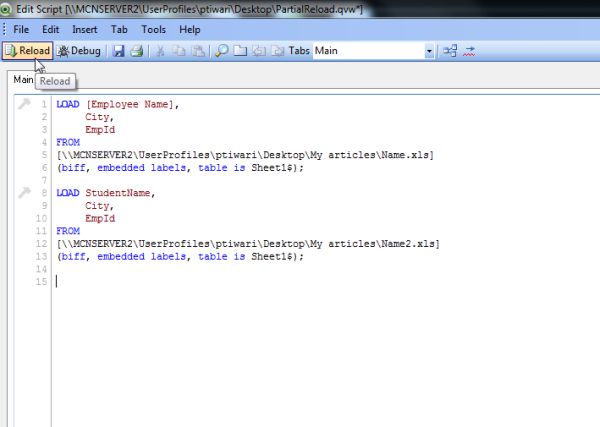Click FROM keyword on line 4
This screenshot has width=600, height=427.
pos(68,142)
